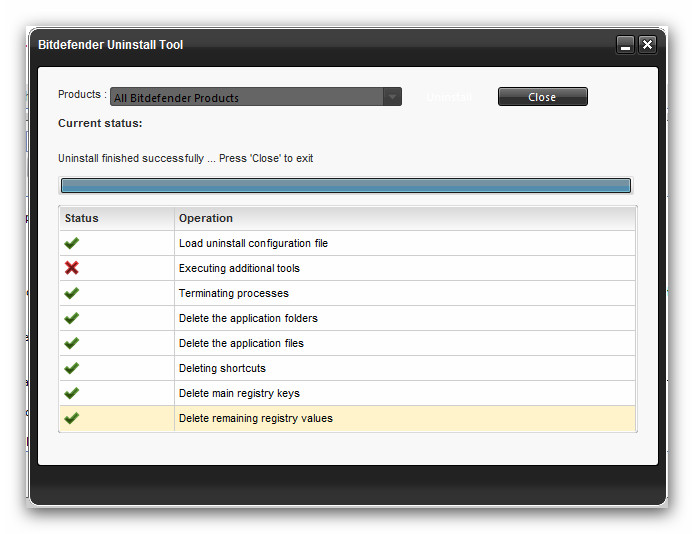Image resolution: width=694 pixels, height=534 pixels.
Task: Select 'Delete the application files' row text
Action: (x=241, y=343)
